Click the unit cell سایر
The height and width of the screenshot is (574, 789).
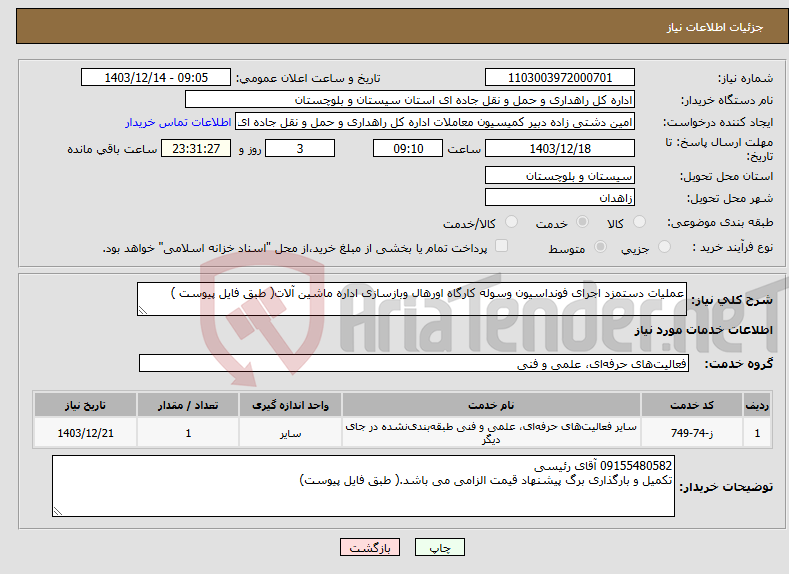pyautogui.click(x=290, y=433)
